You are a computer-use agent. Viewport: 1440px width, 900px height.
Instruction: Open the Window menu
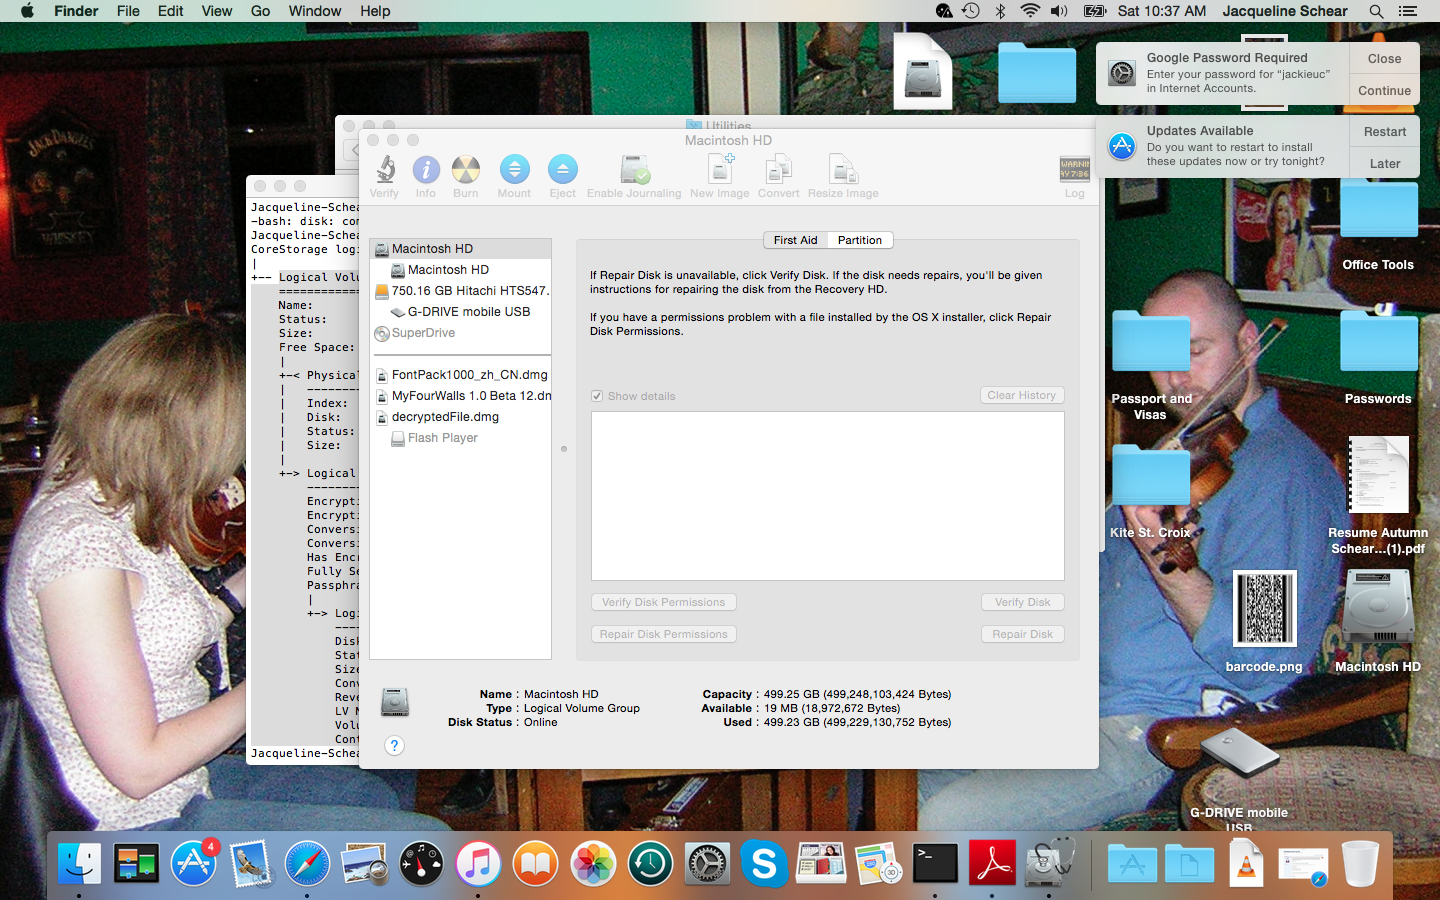click(x=315, y=11)
